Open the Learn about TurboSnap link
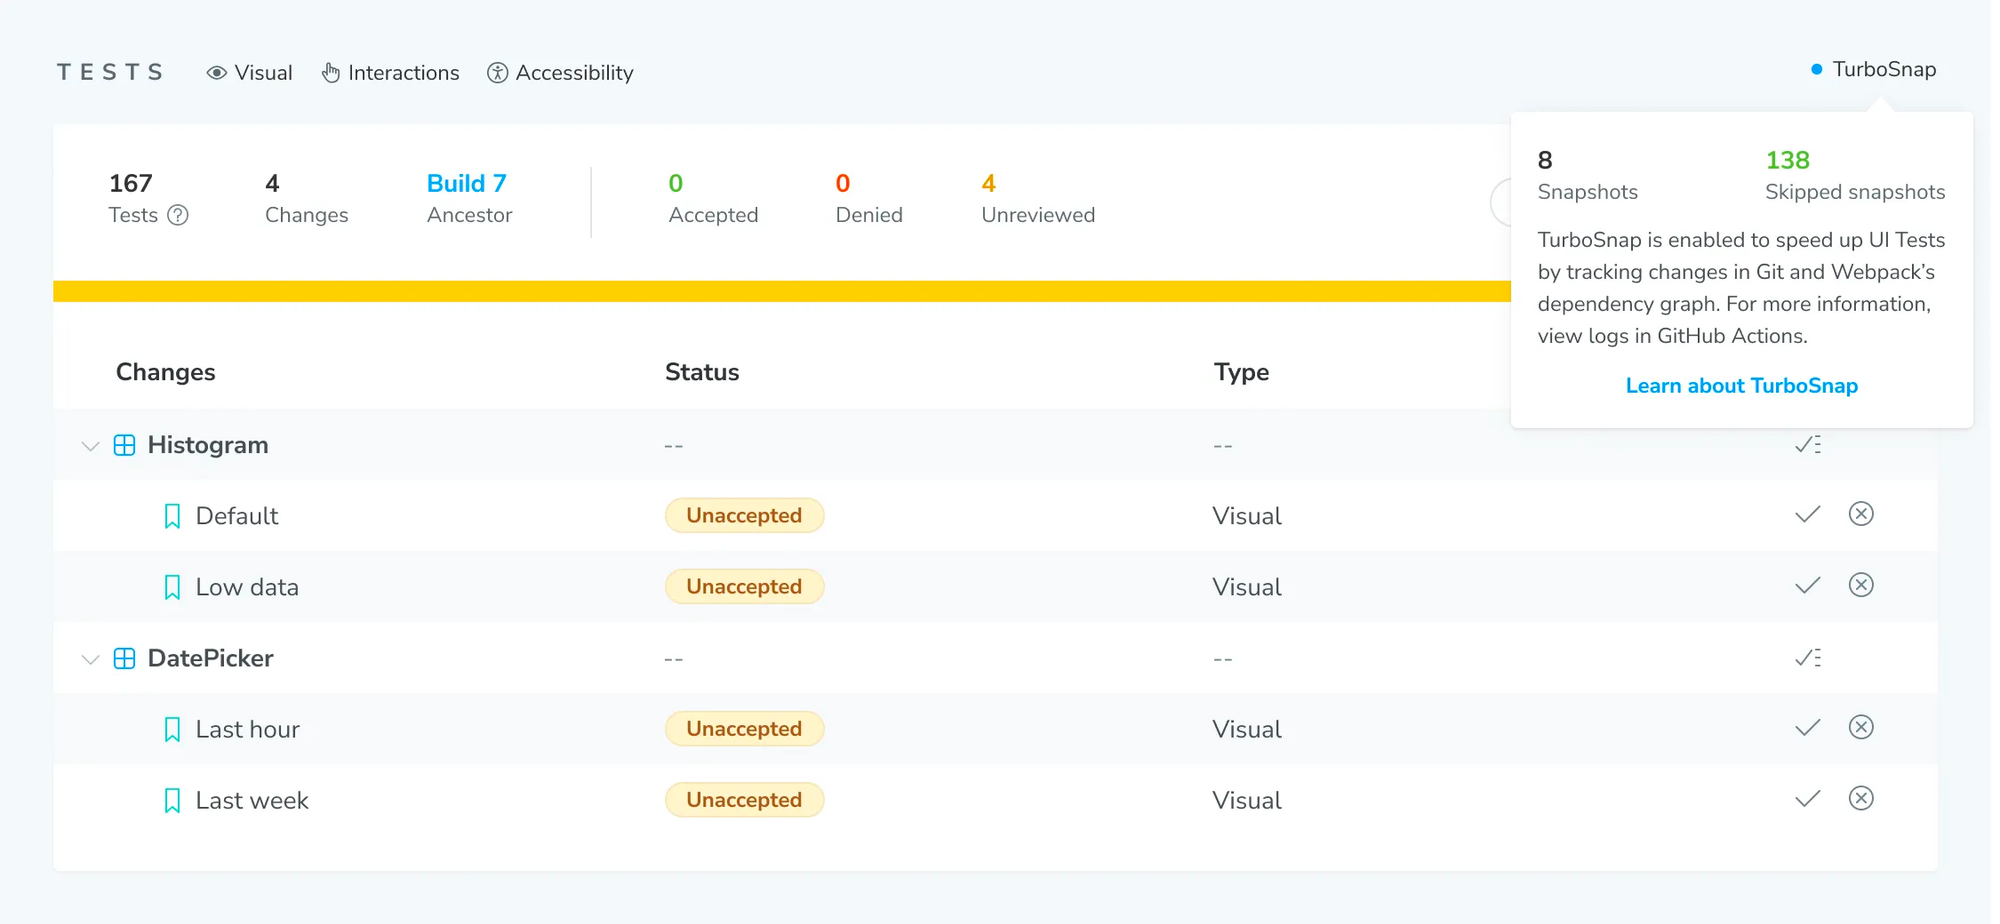This screenshot has width=2000, height=924. click(1742, 386)
